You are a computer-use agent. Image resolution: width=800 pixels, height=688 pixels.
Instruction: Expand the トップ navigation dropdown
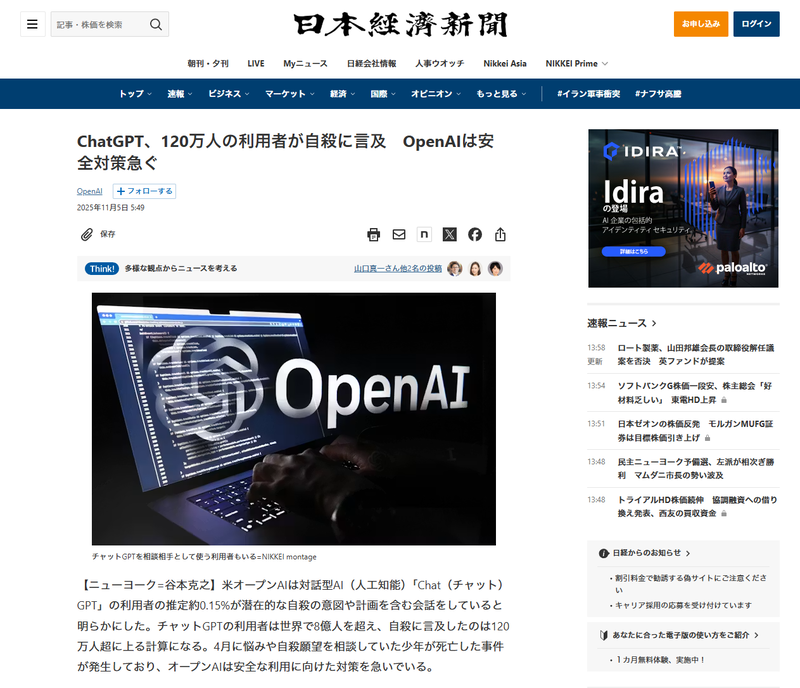coord(135,94)
